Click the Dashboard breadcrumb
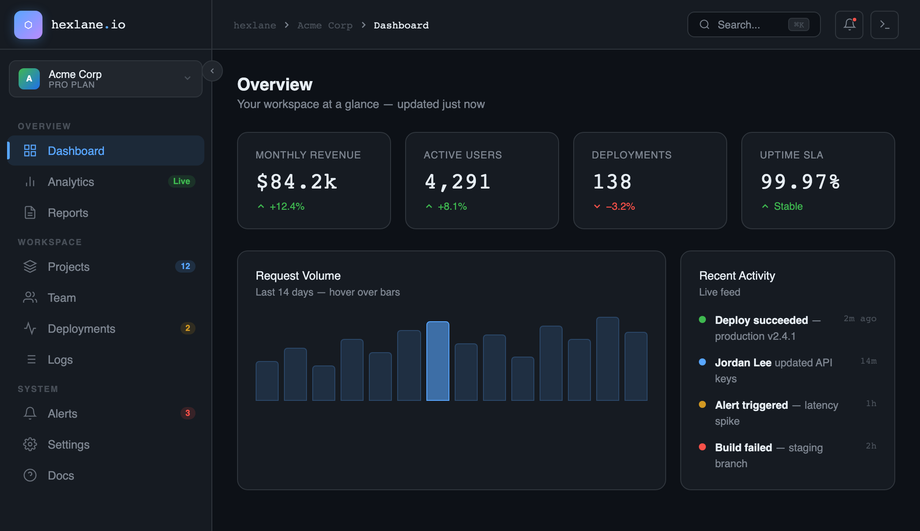The image size is (920, 531). (401, 25)
